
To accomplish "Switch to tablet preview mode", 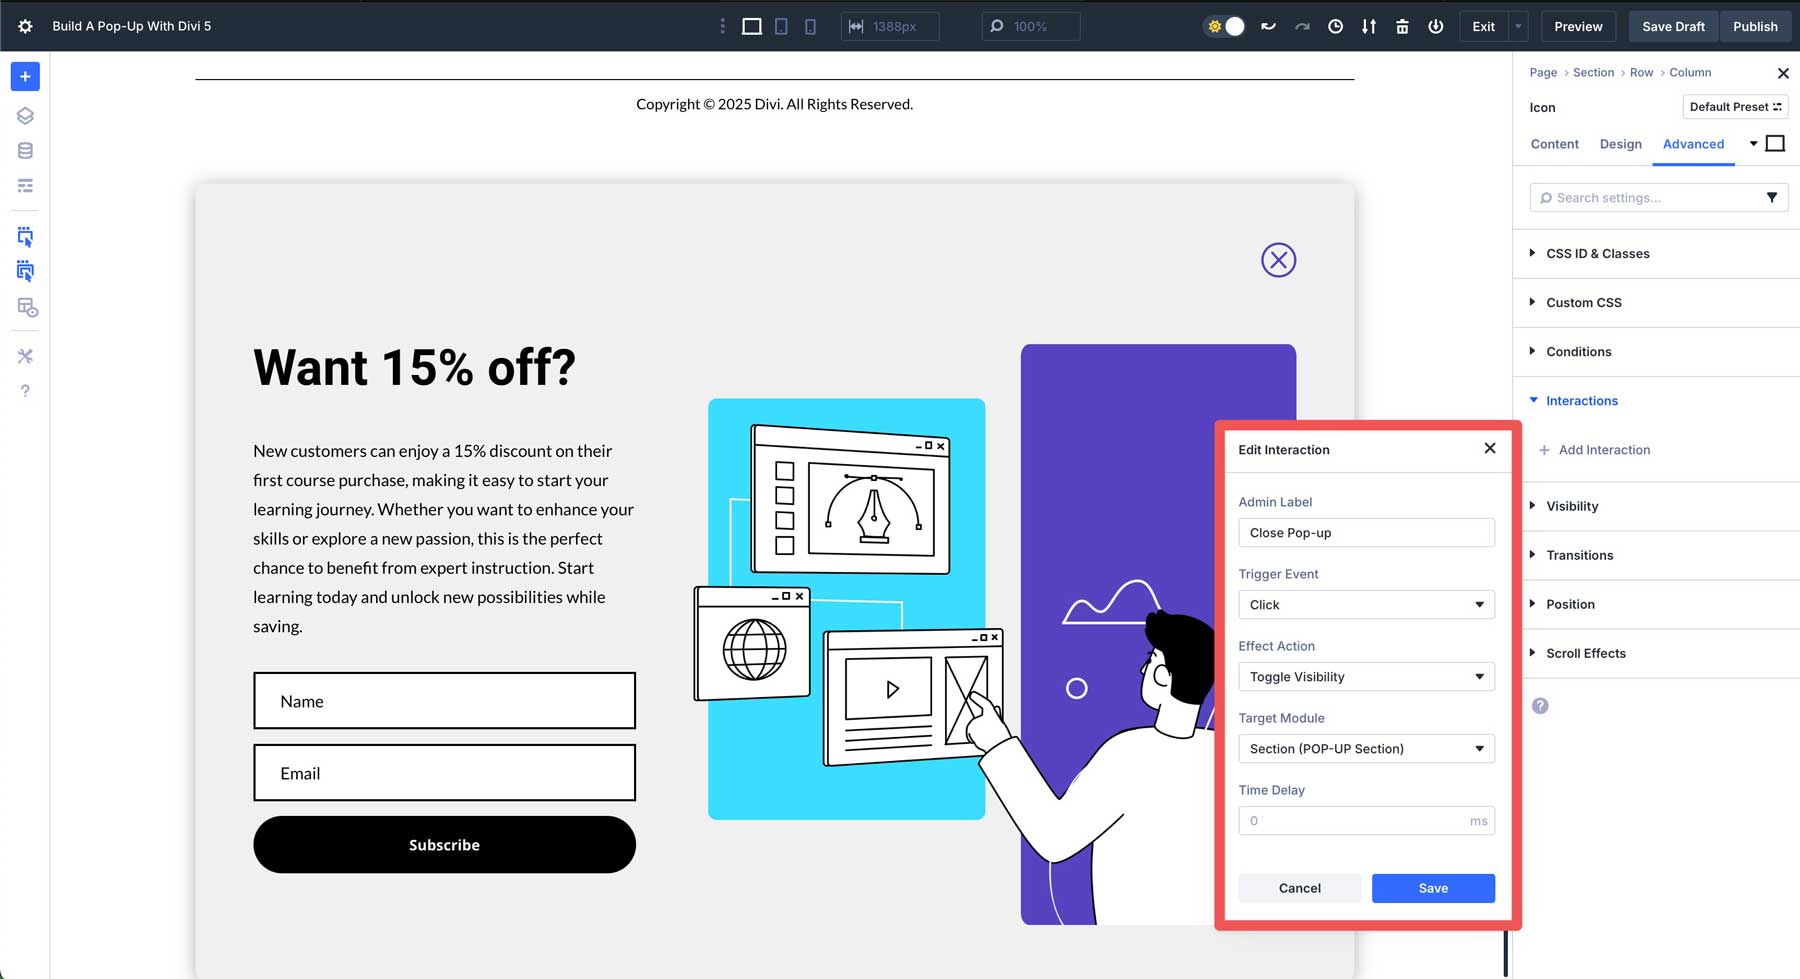I will [781, 25].
